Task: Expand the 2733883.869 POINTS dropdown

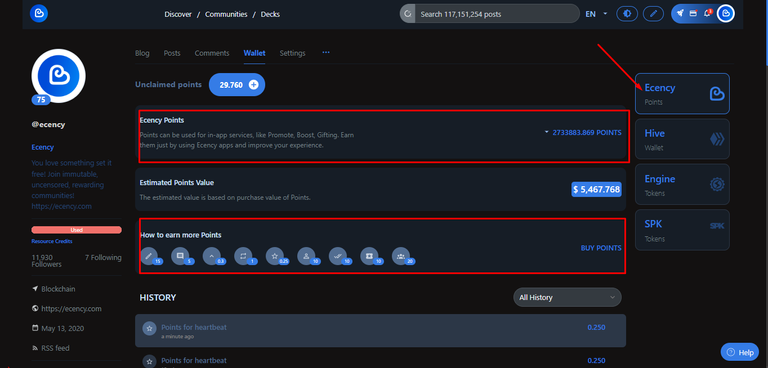Action: (x=582, y=132)
